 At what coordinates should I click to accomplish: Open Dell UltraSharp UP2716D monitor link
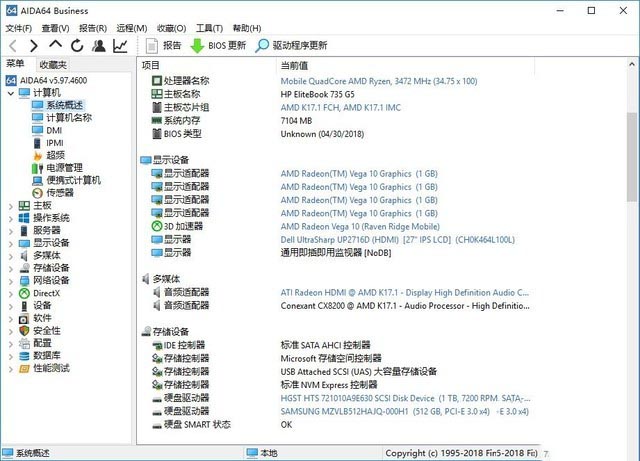[398, 240]
